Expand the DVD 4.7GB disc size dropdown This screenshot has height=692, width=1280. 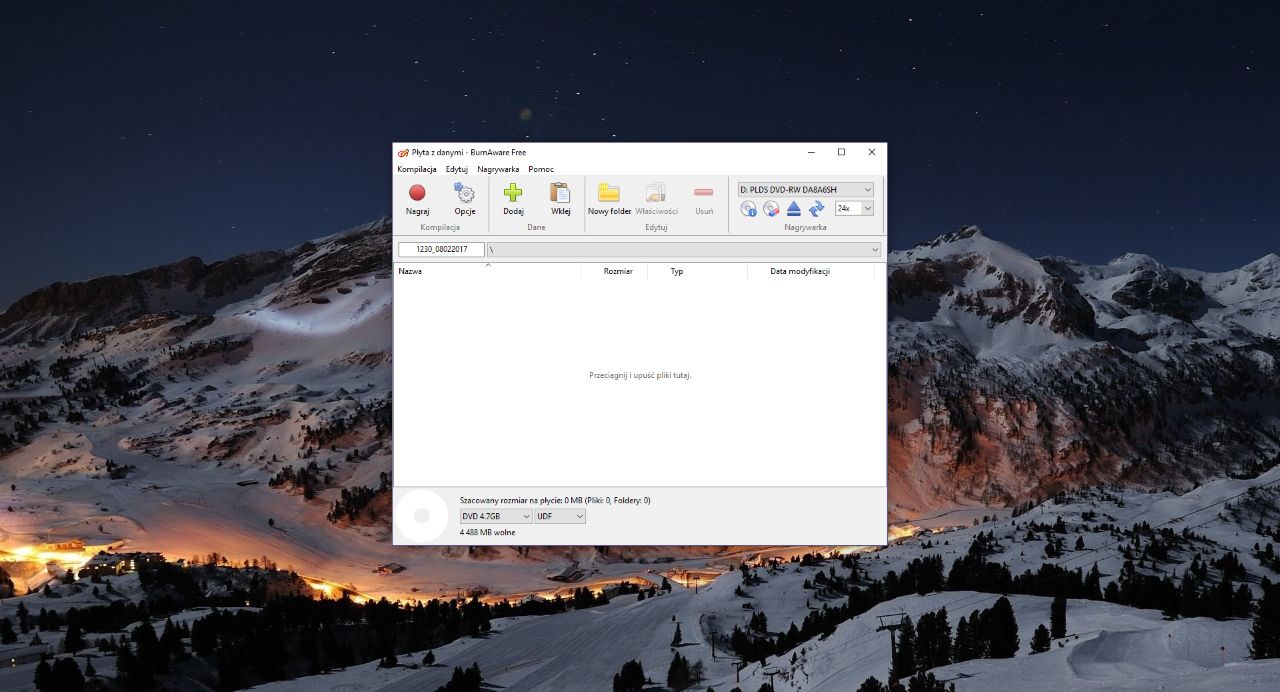[496, 516]
